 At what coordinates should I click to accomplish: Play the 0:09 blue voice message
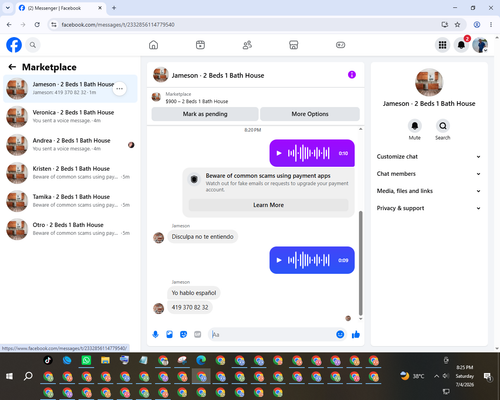pos(279,260)
